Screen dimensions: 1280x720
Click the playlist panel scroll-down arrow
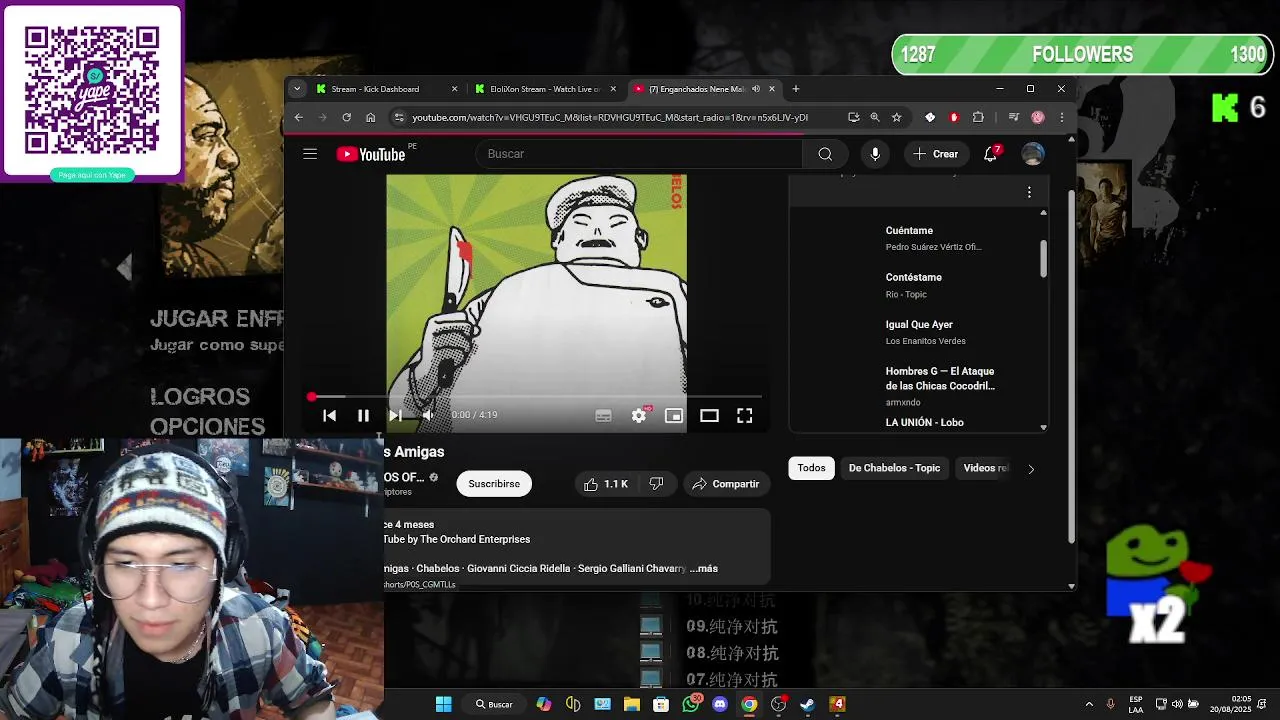1043,427
